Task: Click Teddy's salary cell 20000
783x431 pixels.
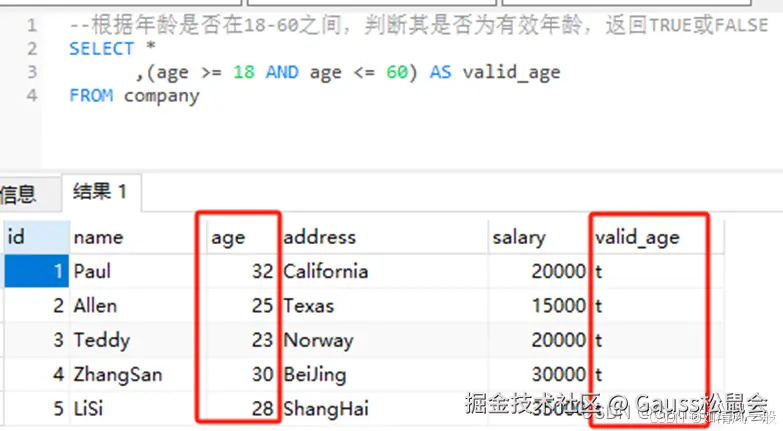Action: 539,340
